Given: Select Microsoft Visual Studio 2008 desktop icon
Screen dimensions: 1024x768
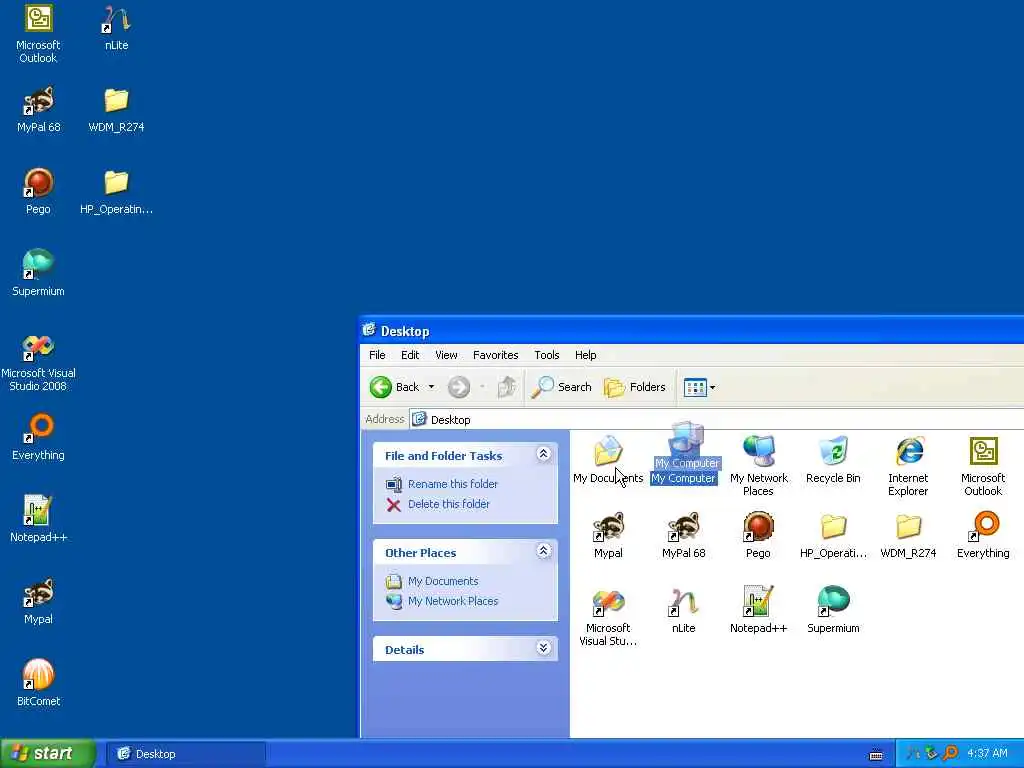Looking at the screenshot, I should click(x=38, y=362).
